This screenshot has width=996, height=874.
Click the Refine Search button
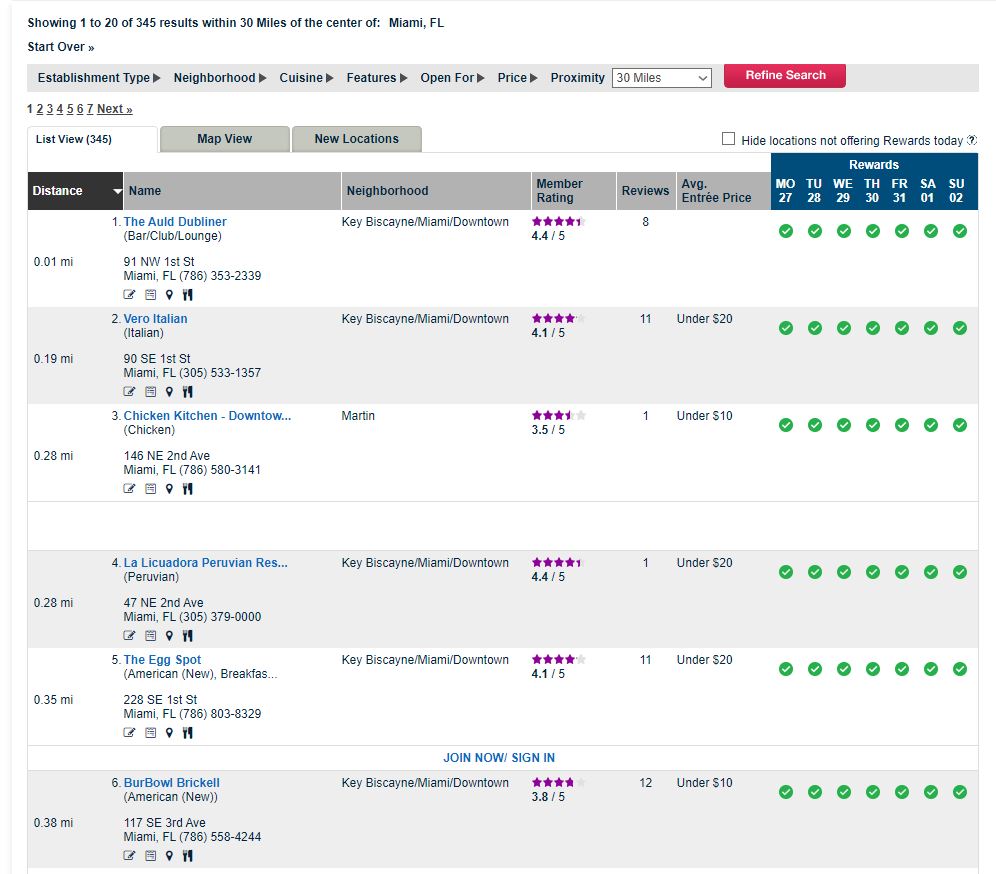(784, 76)
